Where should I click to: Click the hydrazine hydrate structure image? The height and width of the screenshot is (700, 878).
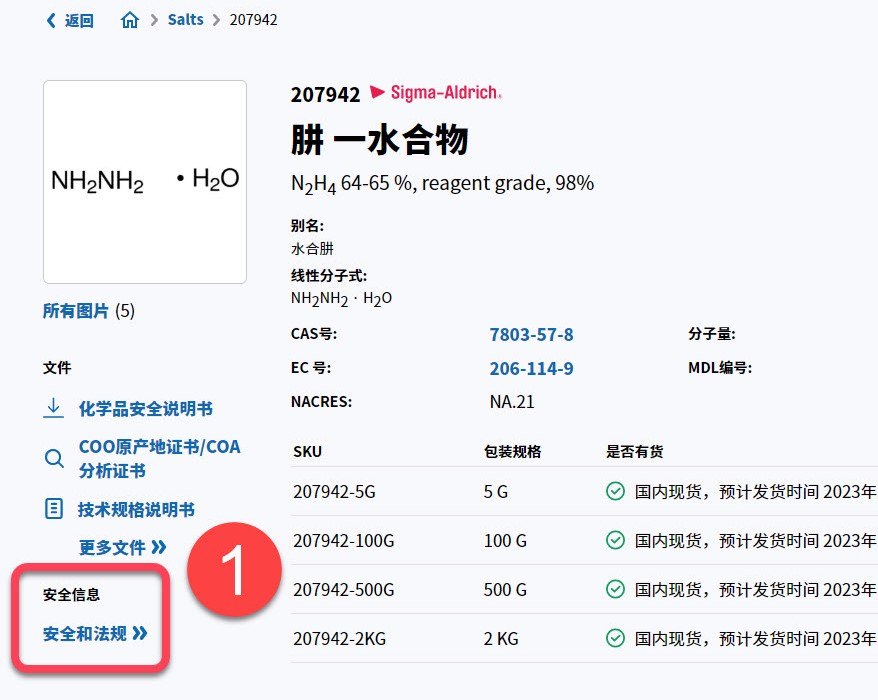pyautogui.click(x=145, y=181)
